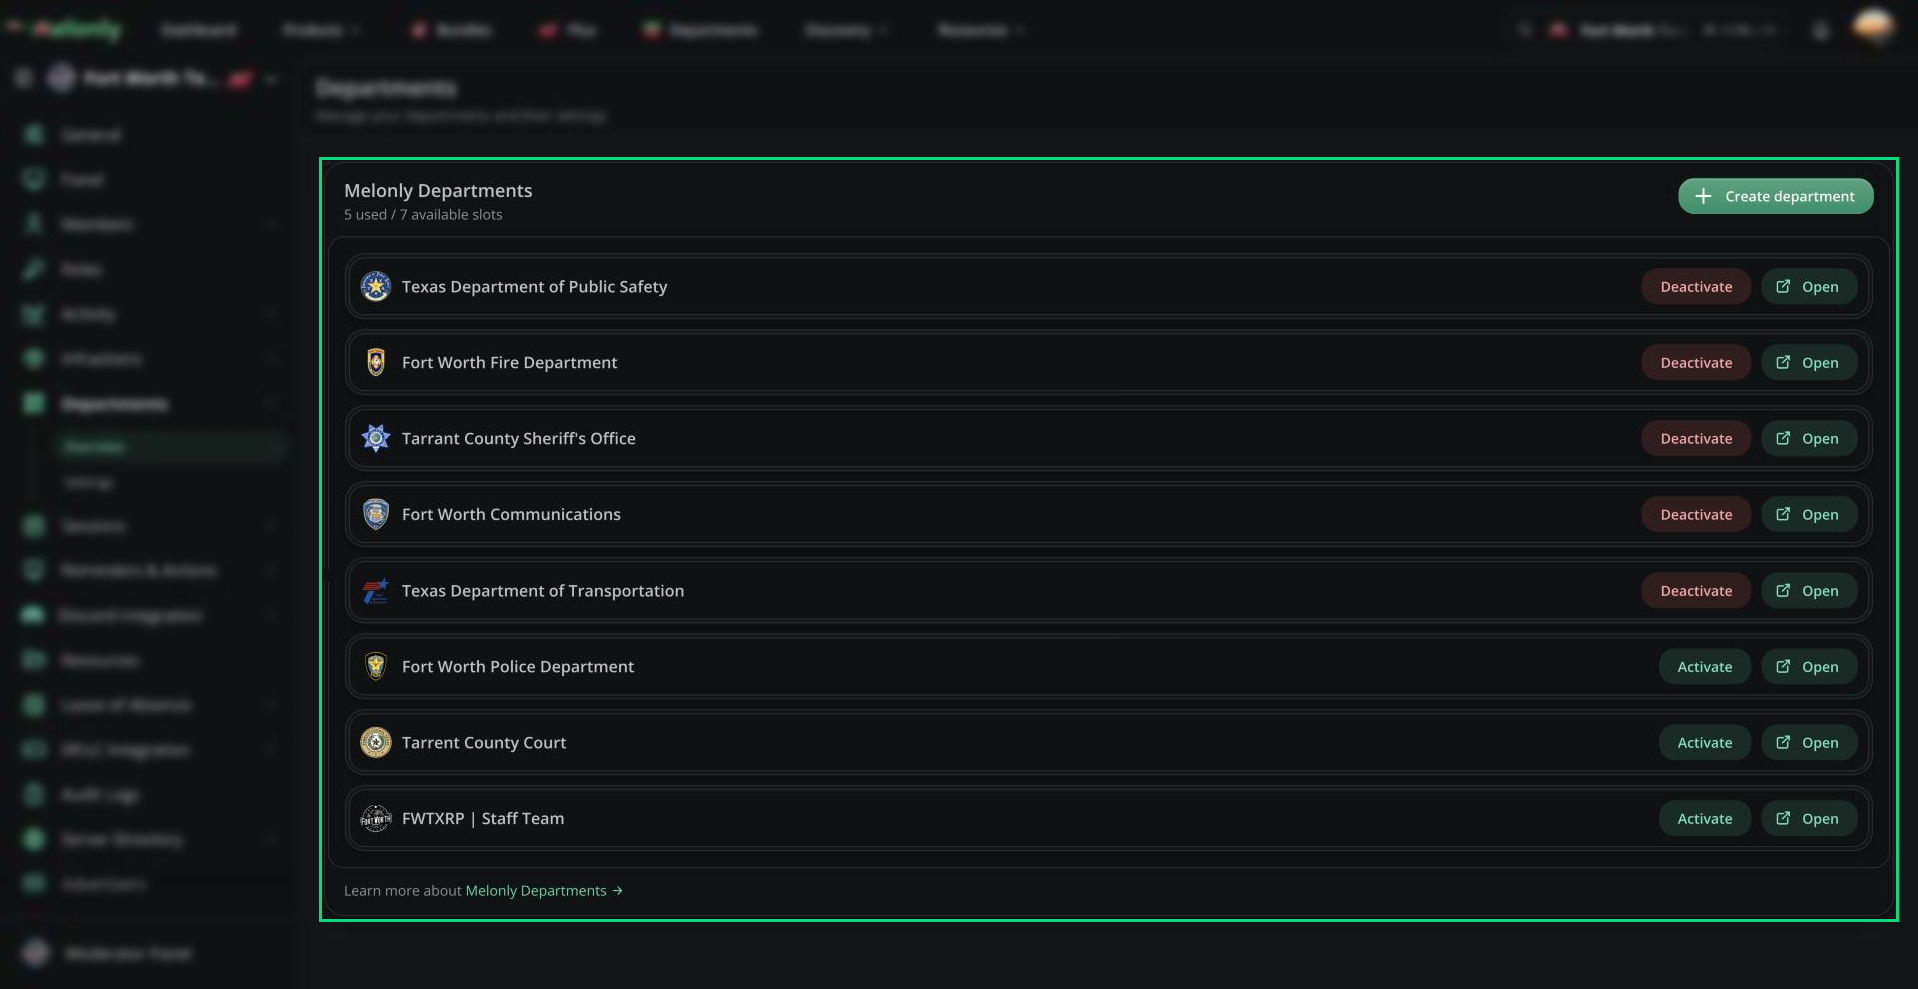1918x989 pixels.
Task: Click the Fort Worth Police Department badge icon
Action: pyautogui.click(x=376, y=667)
